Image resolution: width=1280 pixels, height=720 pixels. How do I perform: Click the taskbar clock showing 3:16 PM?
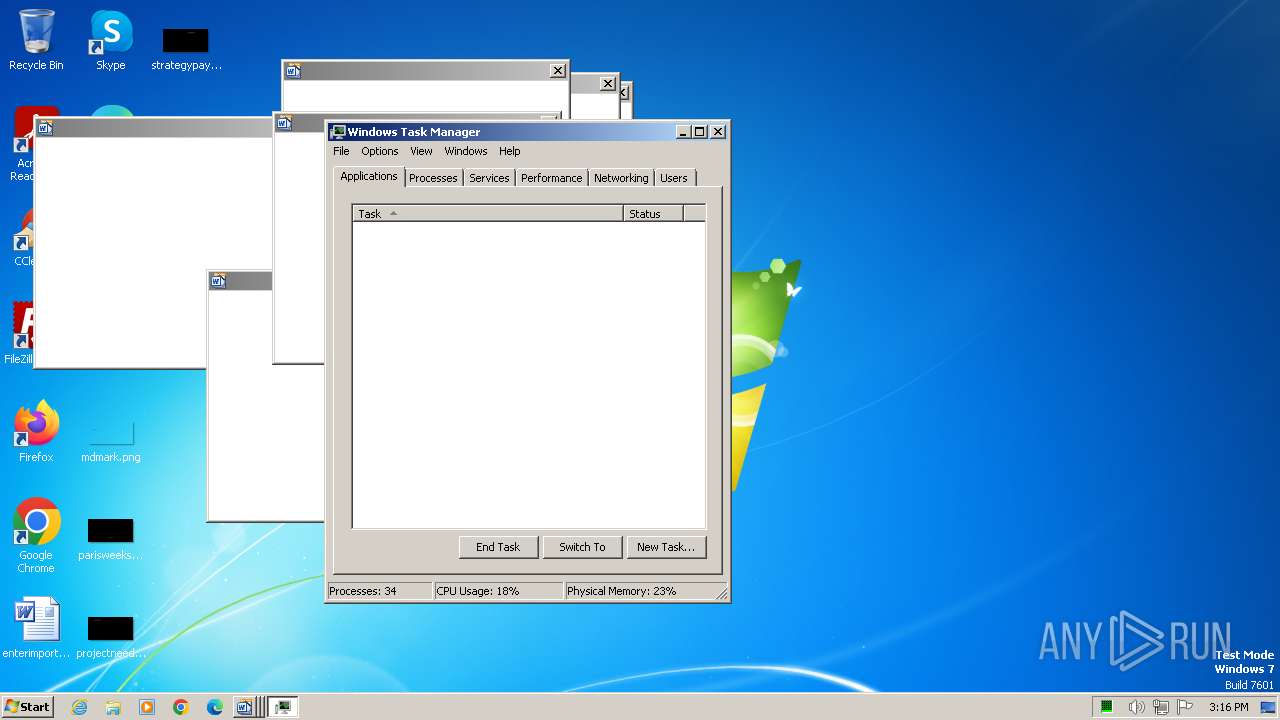(x=1228, y=707)
